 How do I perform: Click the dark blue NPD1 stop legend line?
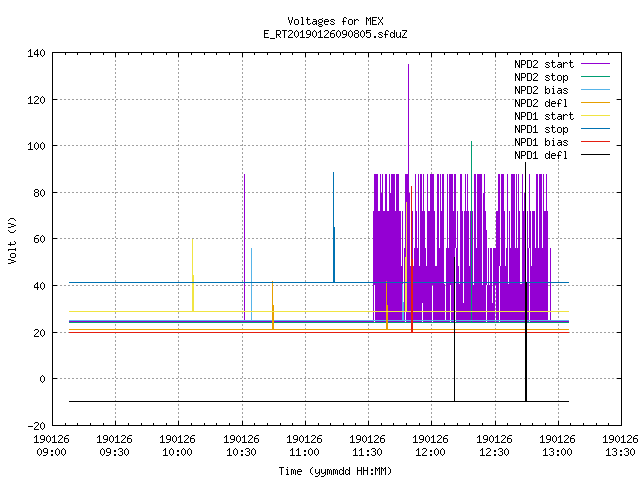pyautogui.click(x=596, y=129)
